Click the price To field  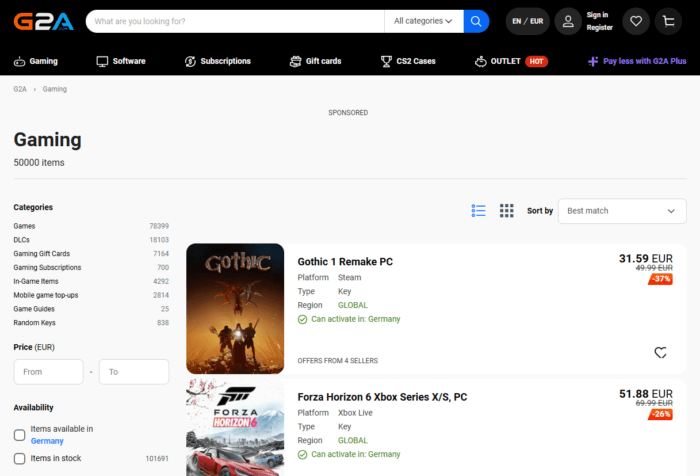click(134, 372)
